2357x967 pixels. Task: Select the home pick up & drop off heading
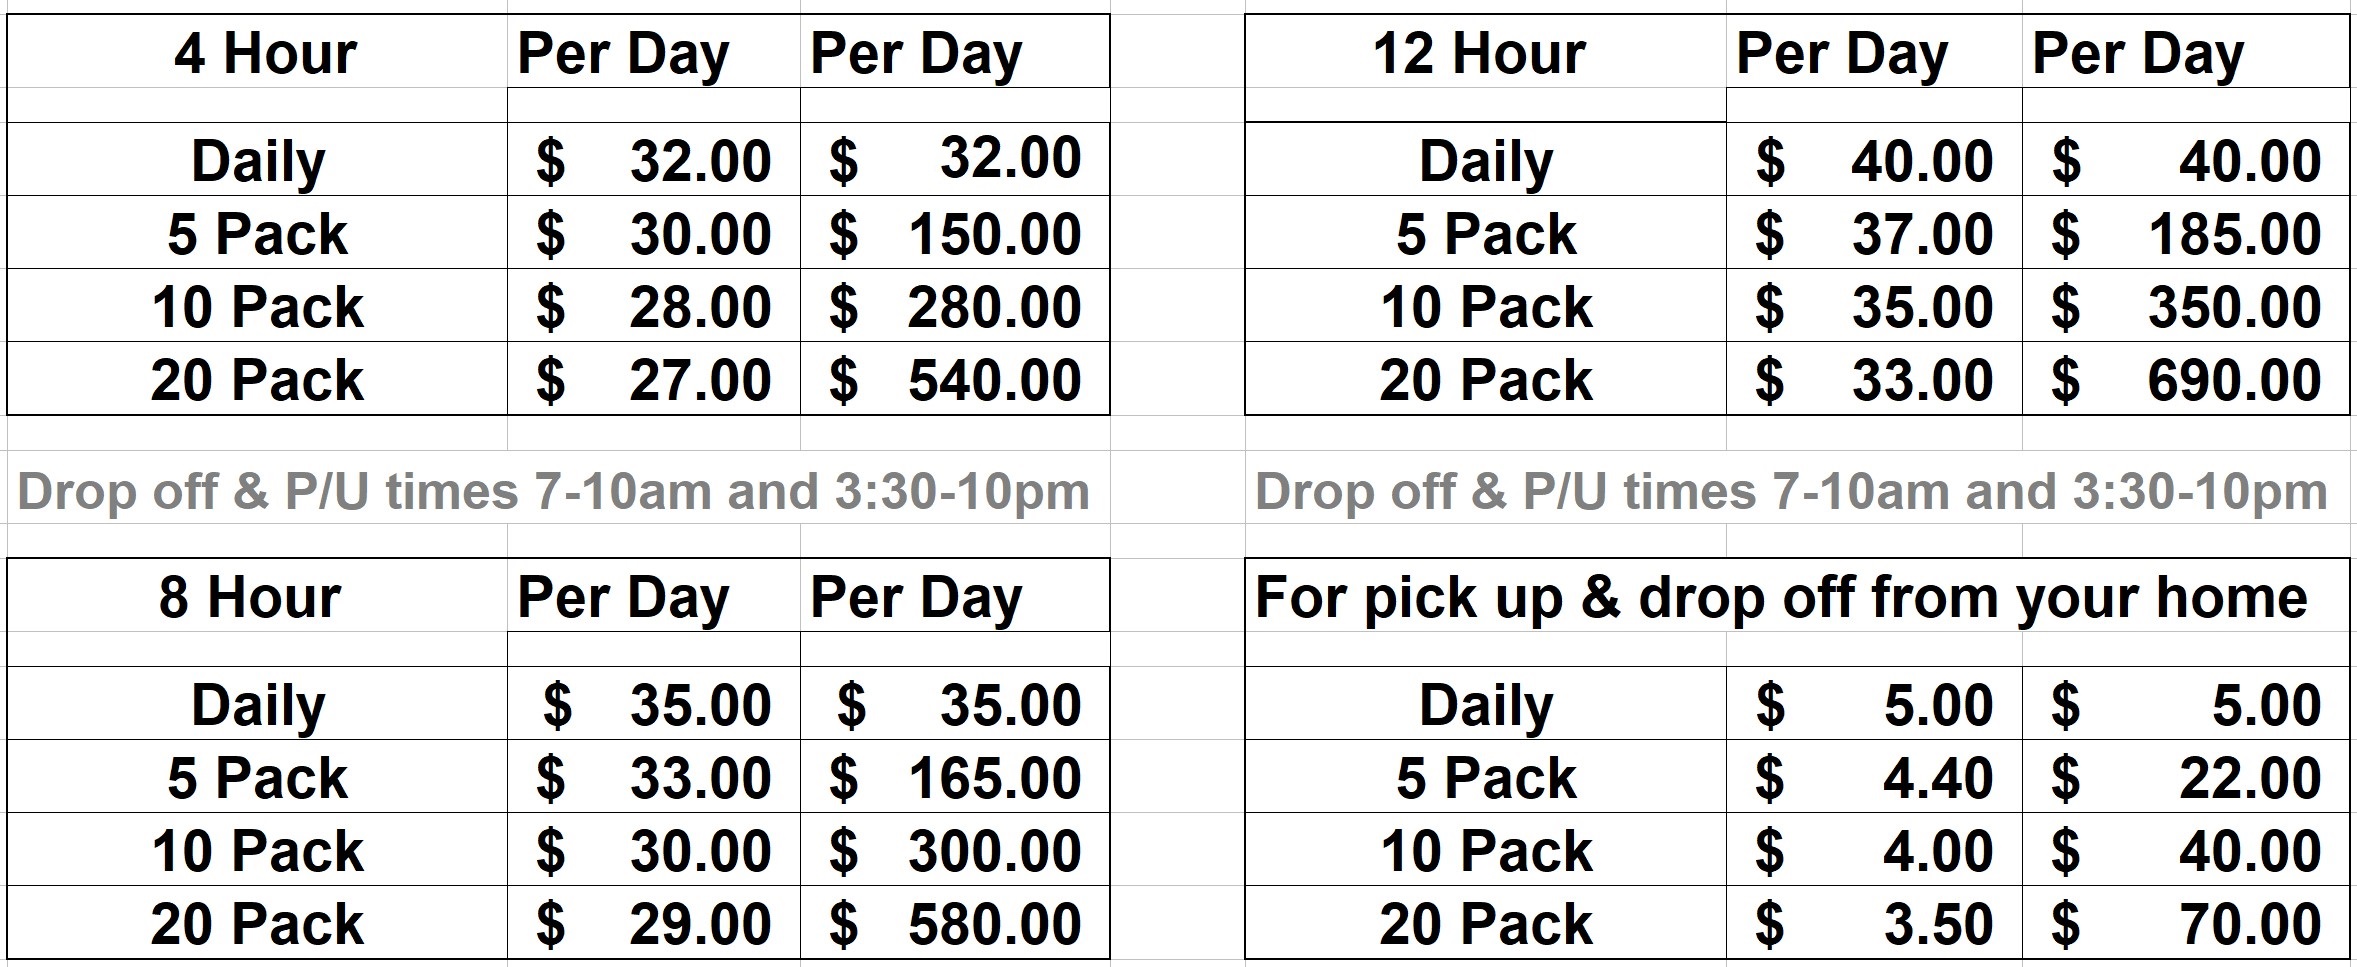coord(1780,597)
